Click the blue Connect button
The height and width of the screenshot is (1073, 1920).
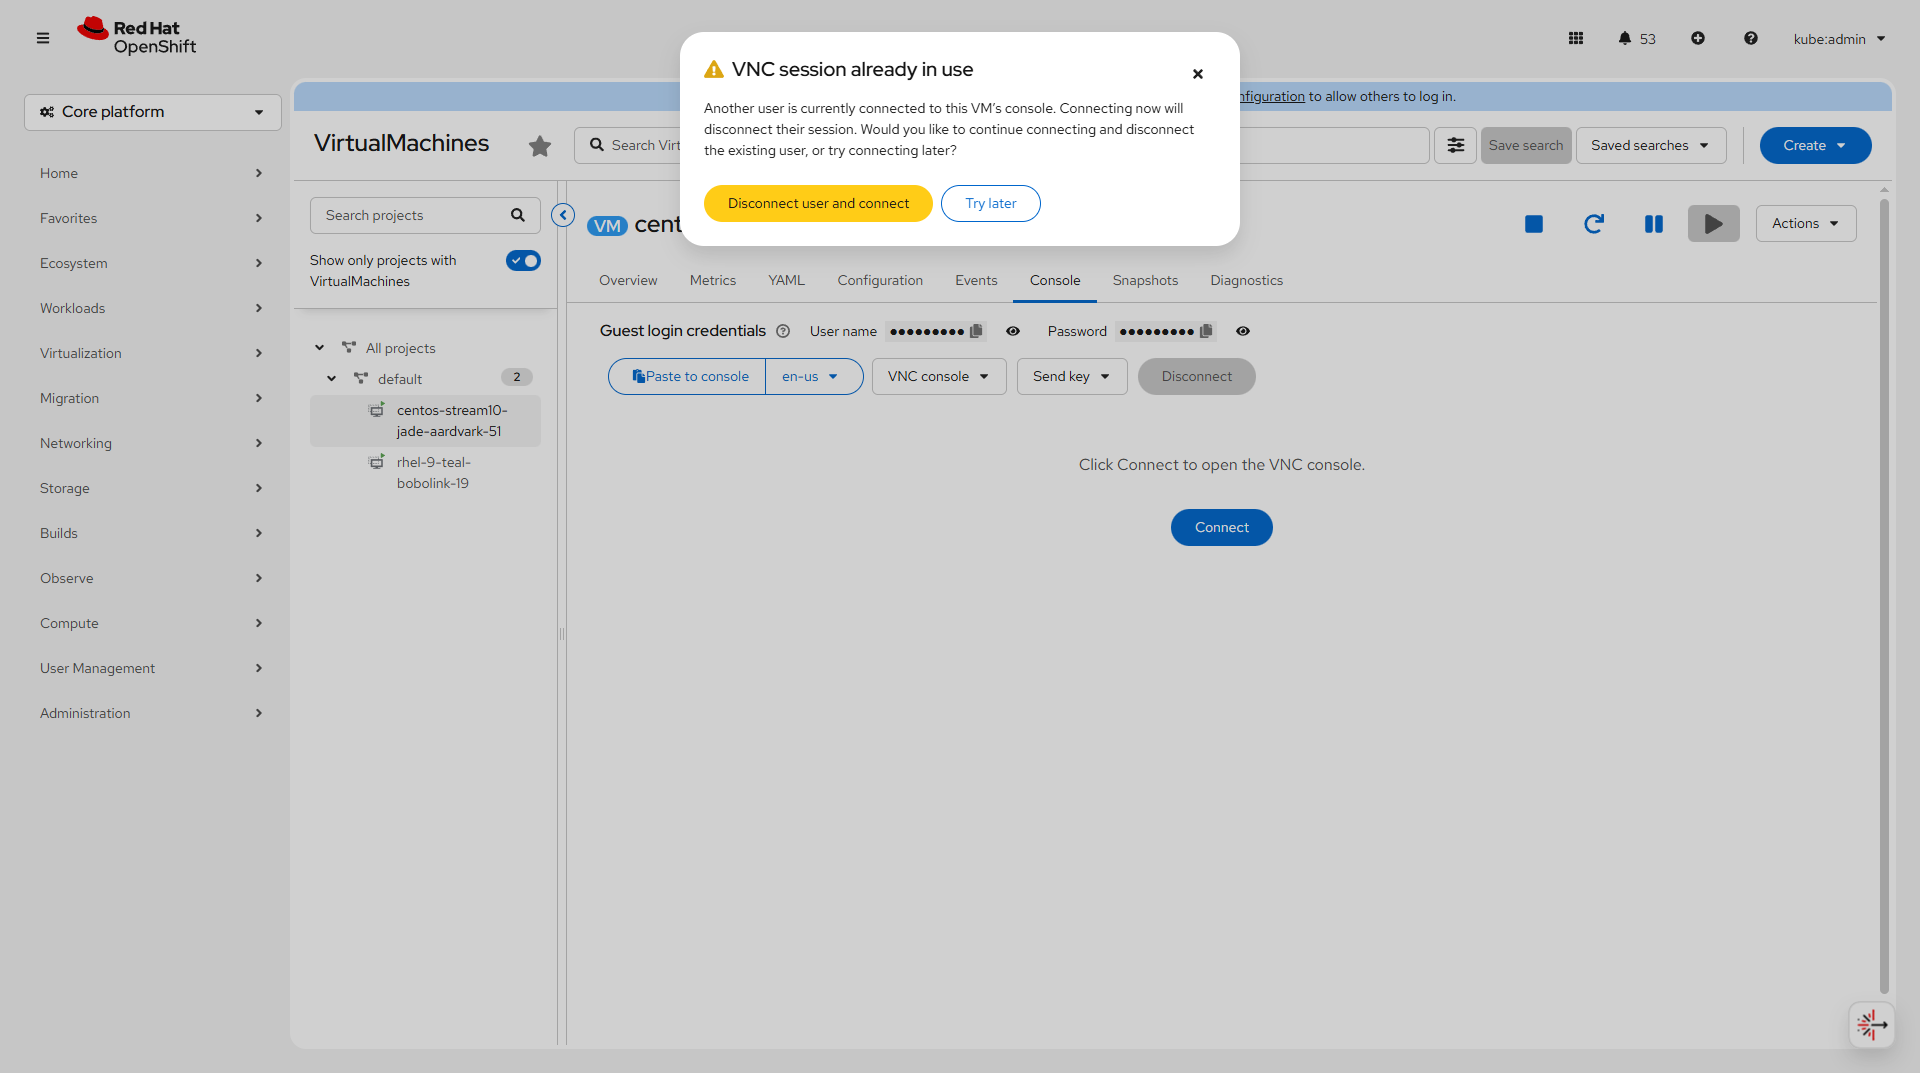[x=1222, y=527]
